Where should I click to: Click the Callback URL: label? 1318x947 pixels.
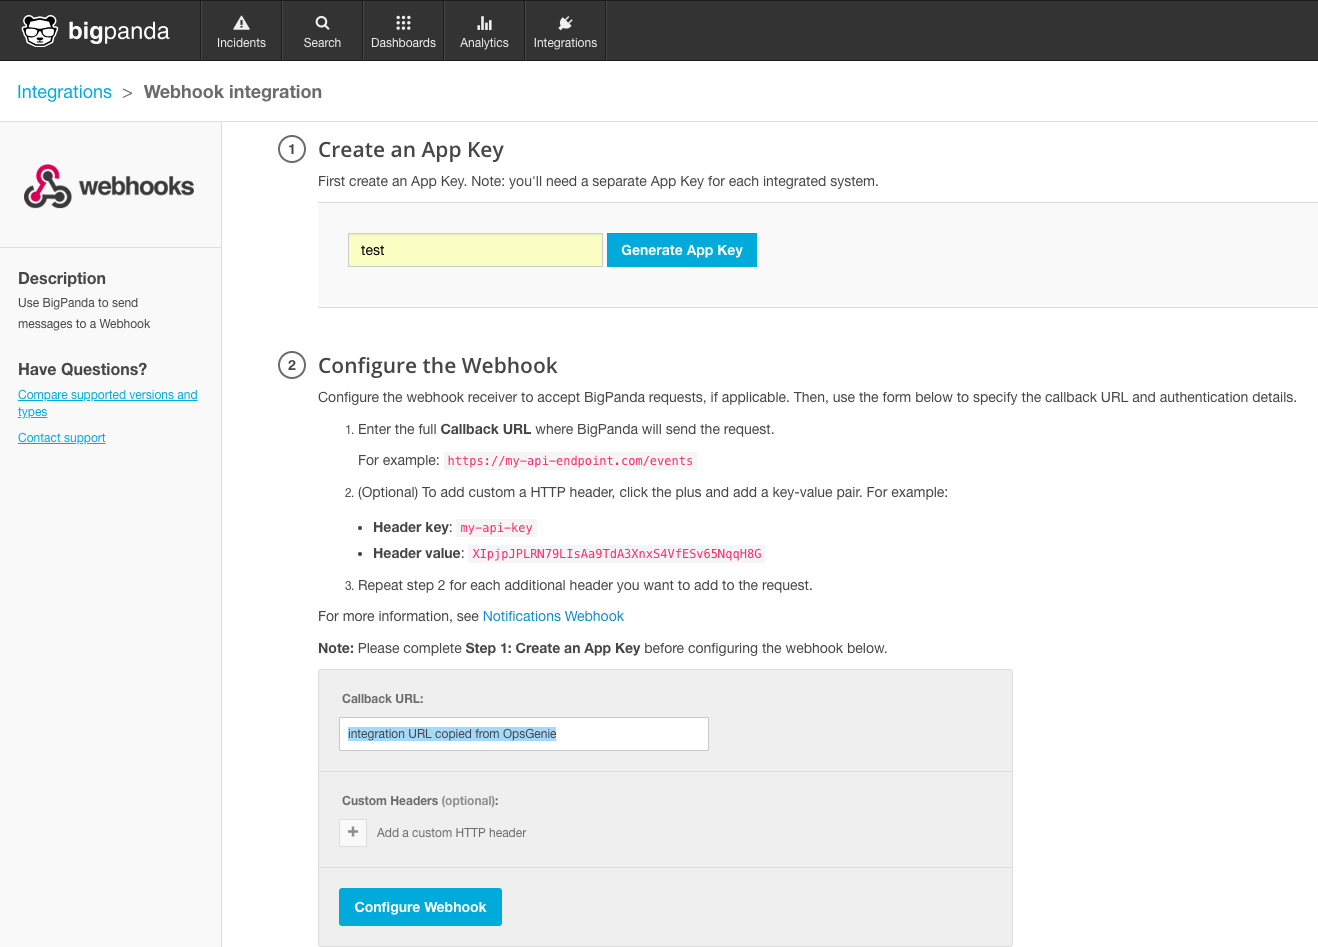[x=383, y=699]
